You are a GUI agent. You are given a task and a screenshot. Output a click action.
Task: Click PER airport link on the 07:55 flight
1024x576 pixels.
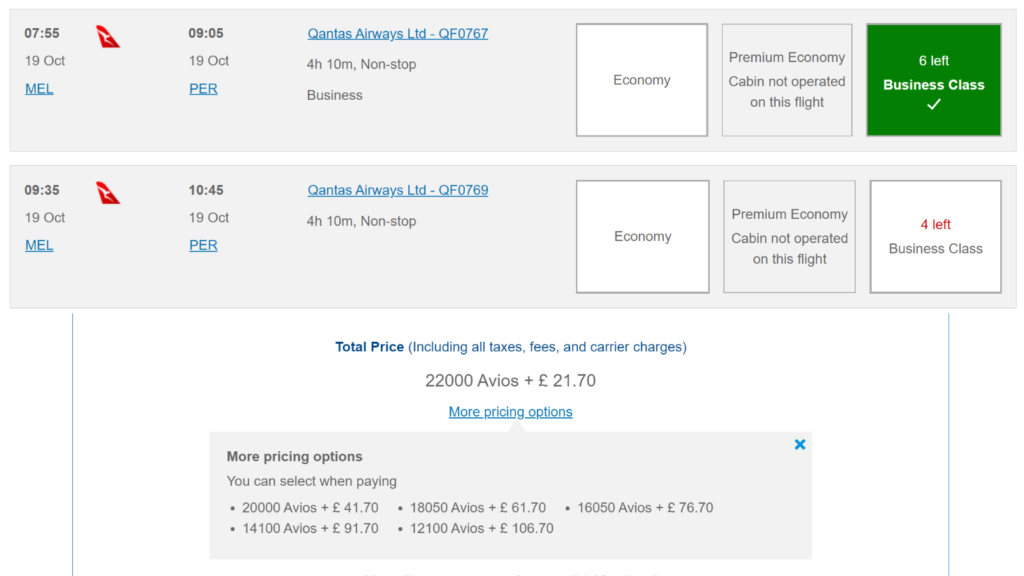[x=203, y=88]
